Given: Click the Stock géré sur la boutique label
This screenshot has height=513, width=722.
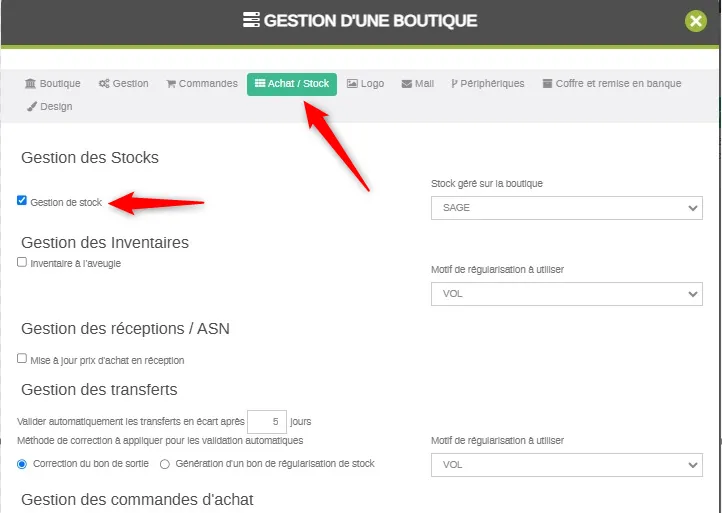Looking at the screenshot, I should pos(487,184).
